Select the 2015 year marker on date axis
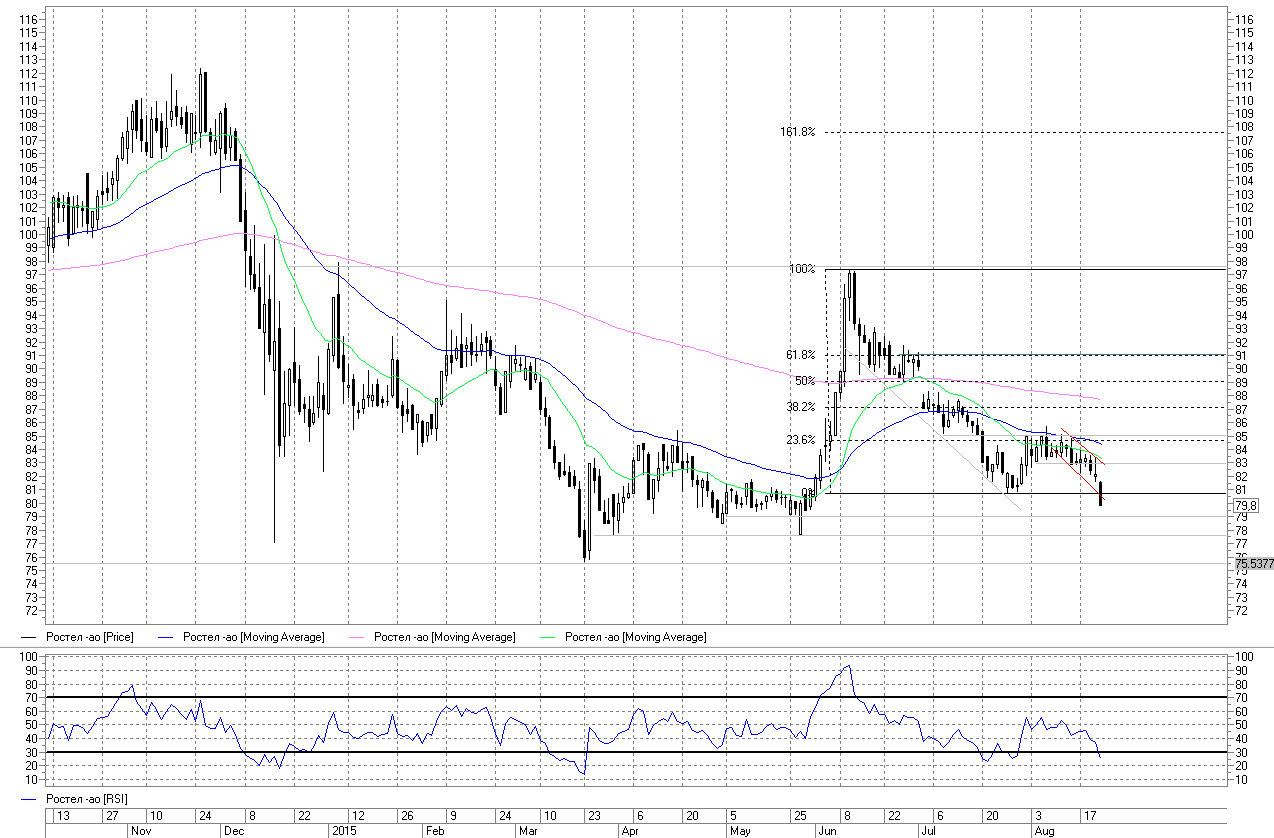 click(344, 830)
